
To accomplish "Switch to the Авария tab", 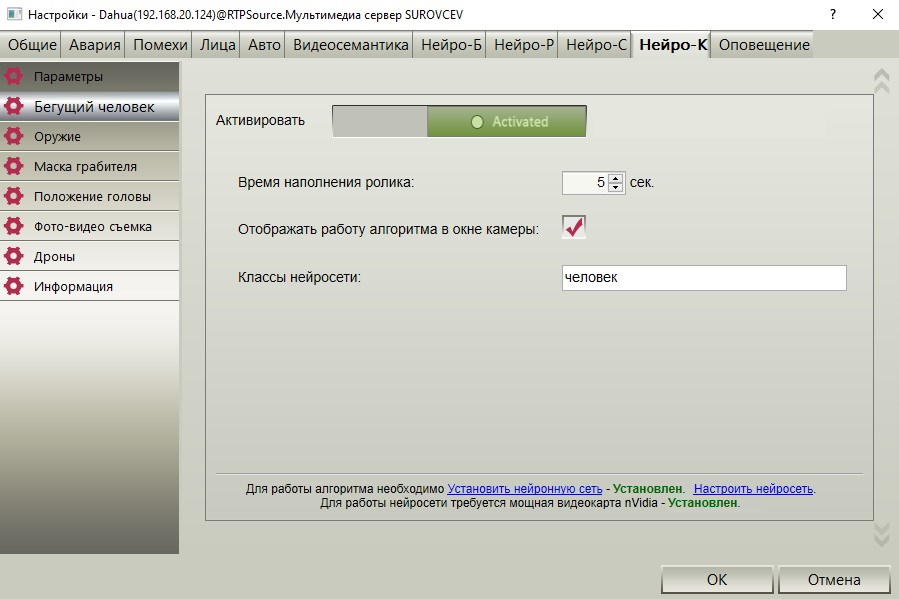I will [95, 45].
